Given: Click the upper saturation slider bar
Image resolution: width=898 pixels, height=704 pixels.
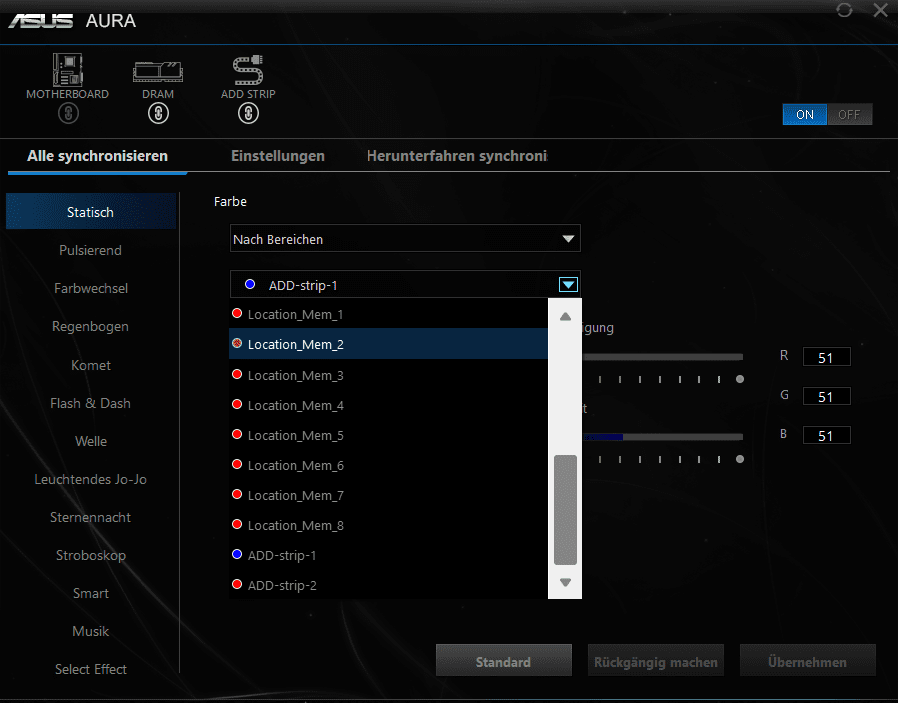Looking at the screenshot, I should (663, 357).
